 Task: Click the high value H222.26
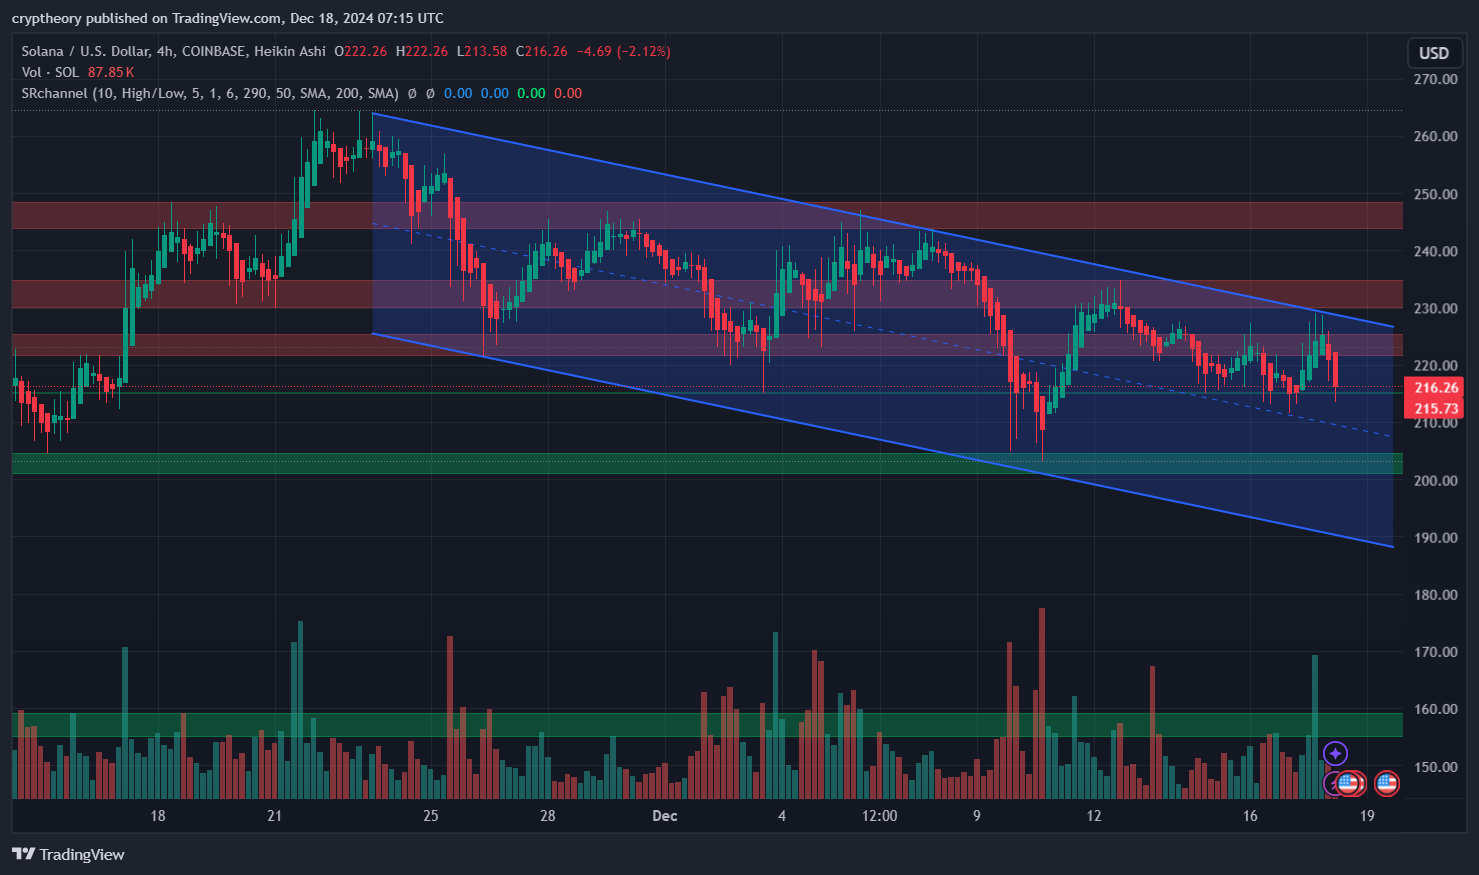(x=422, y=51)
